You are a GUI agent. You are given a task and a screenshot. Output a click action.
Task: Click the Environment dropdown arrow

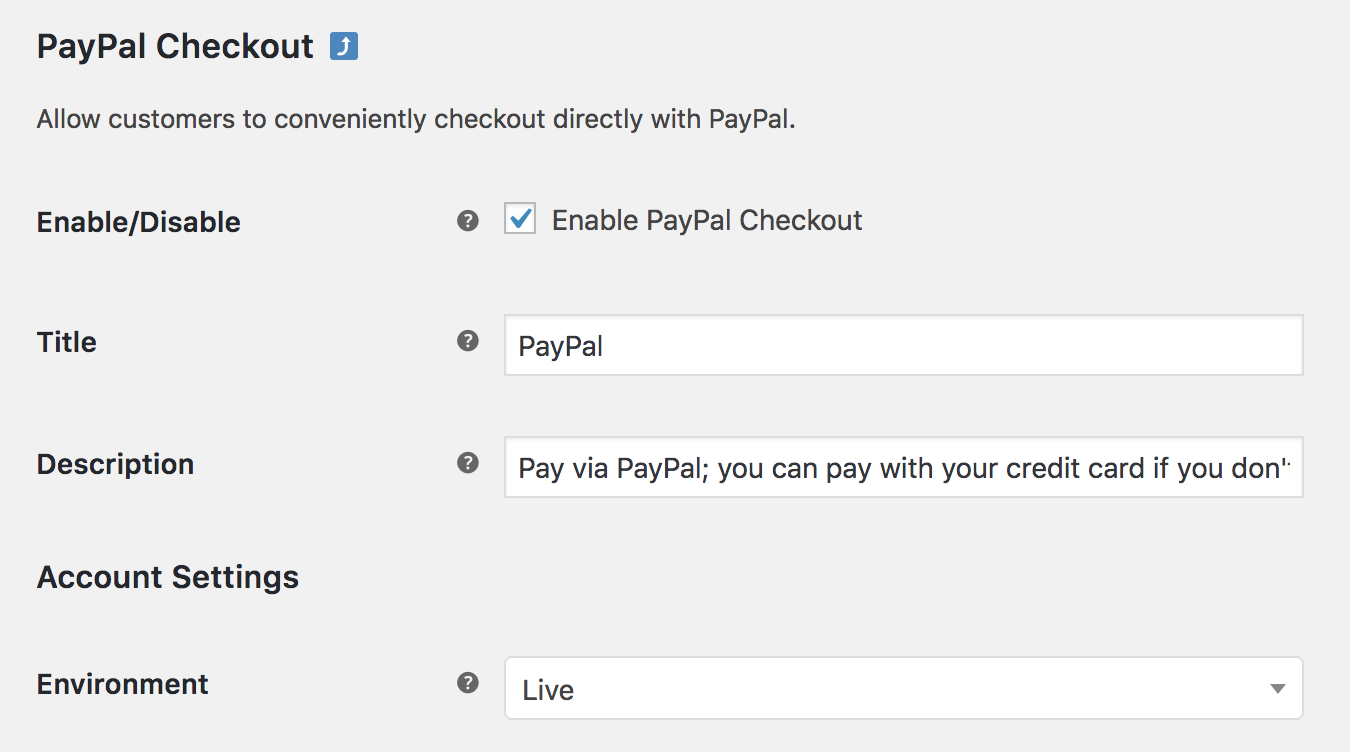(1277, 688)
